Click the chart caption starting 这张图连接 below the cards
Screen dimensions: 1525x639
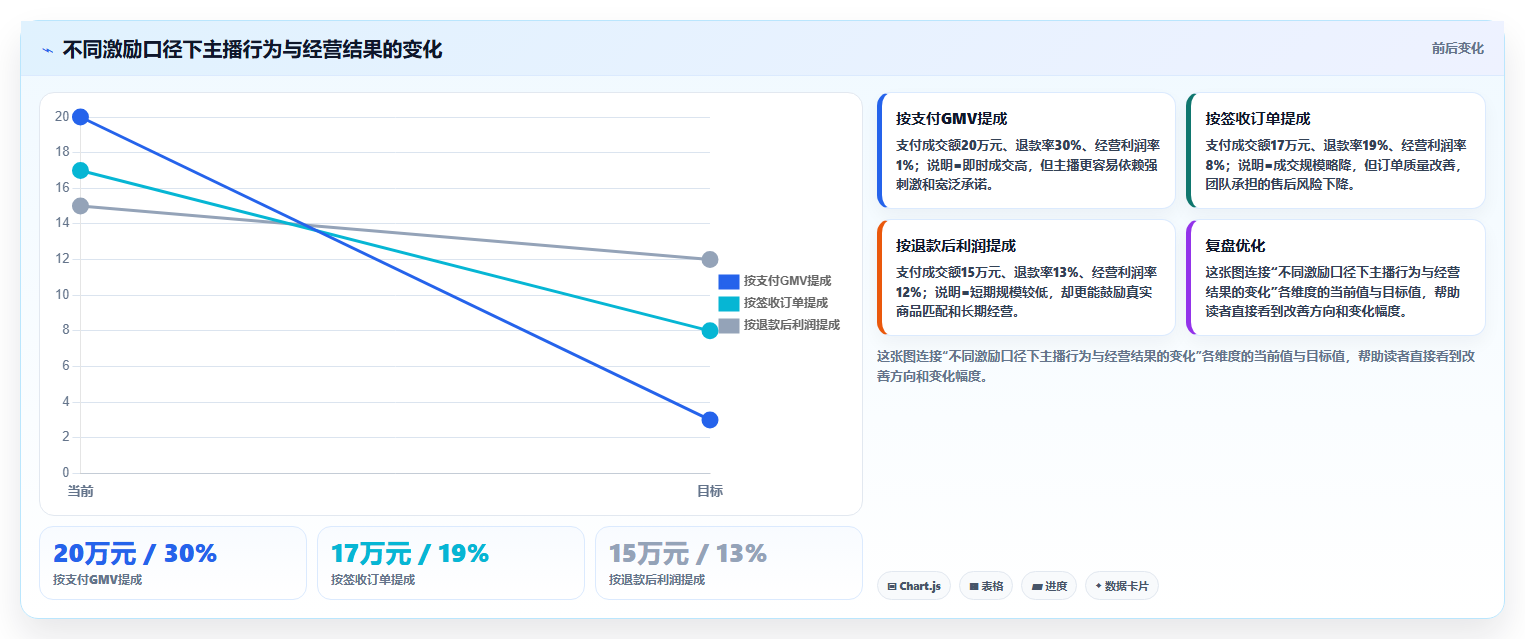pyautogui.click(x=1175, y=366)
